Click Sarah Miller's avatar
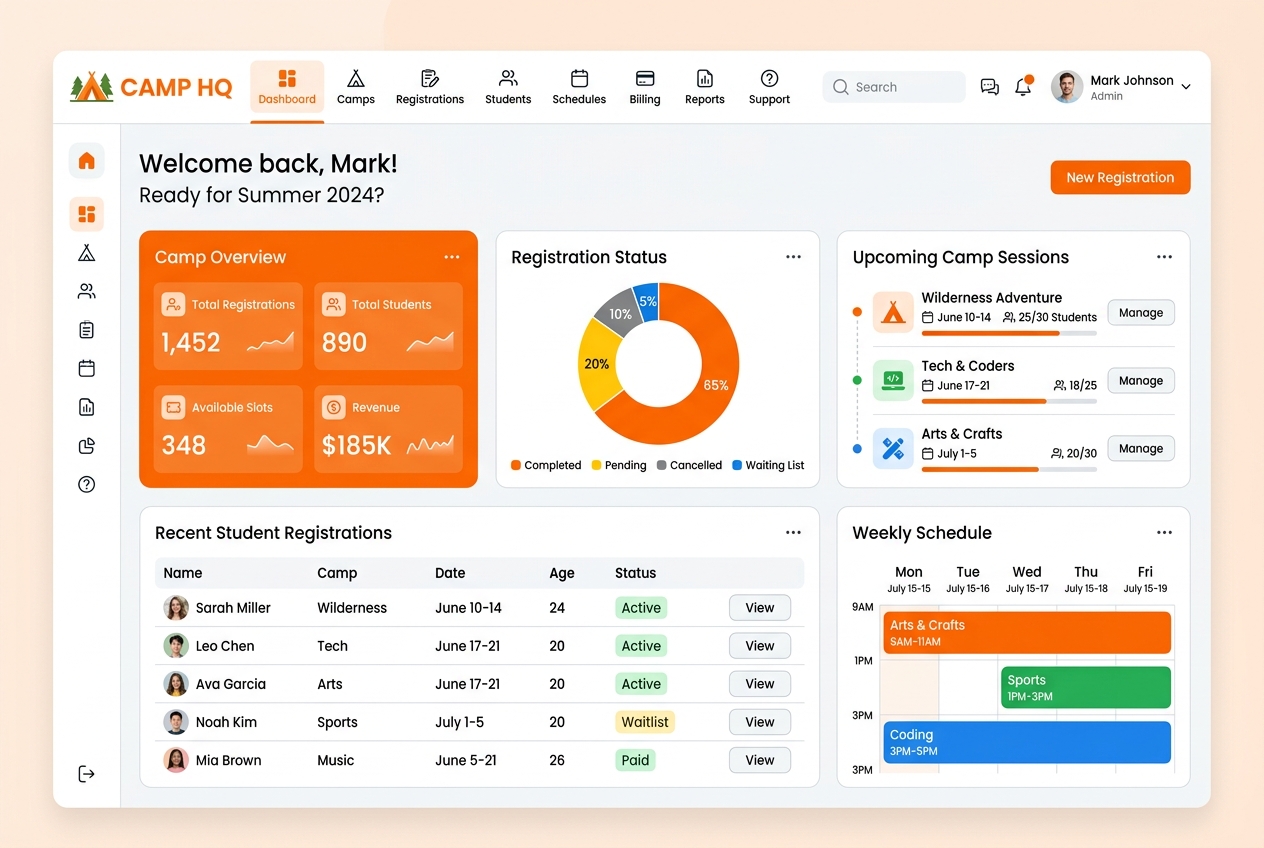This screenshot has width=1264, height=848. point(176,607)
